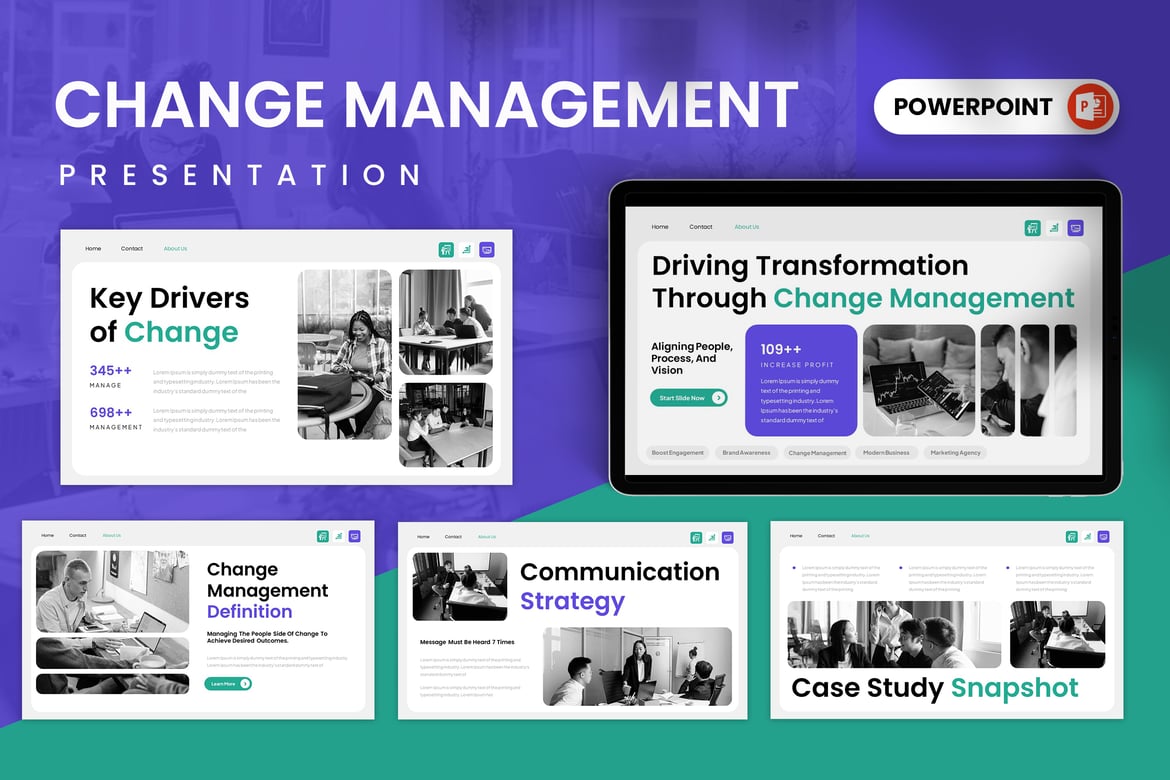
Task: Click growth chart icon on tablet slide
Action: [x=1054, y=228]
